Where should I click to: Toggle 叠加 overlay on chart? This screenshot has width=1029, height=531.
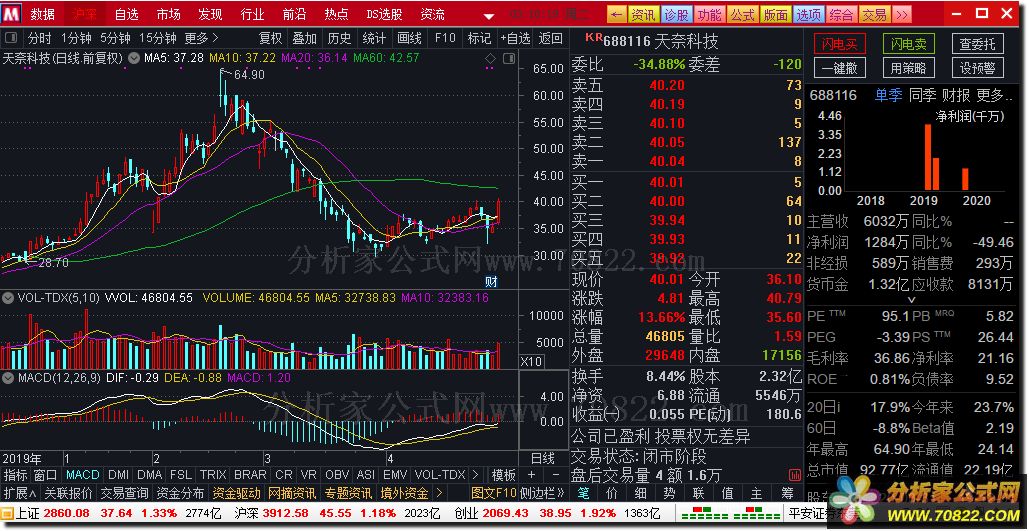point(304,38)
